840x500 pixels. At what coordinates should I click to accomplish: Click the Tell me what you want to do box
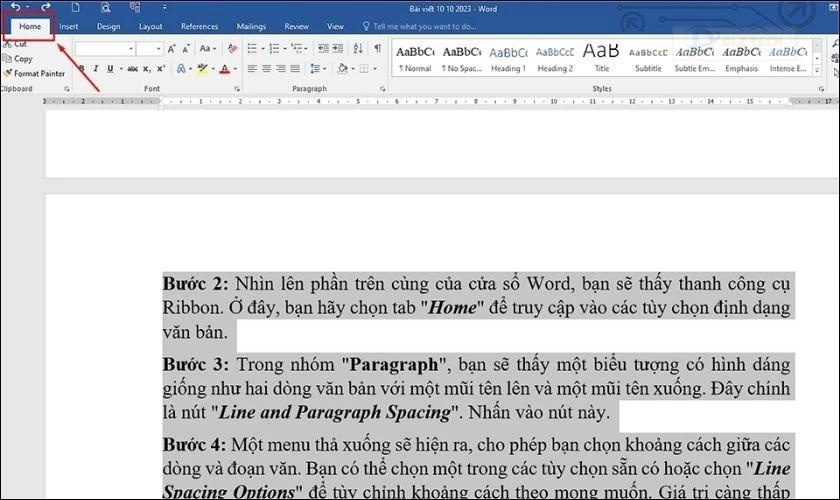click(x=419, y=26)
